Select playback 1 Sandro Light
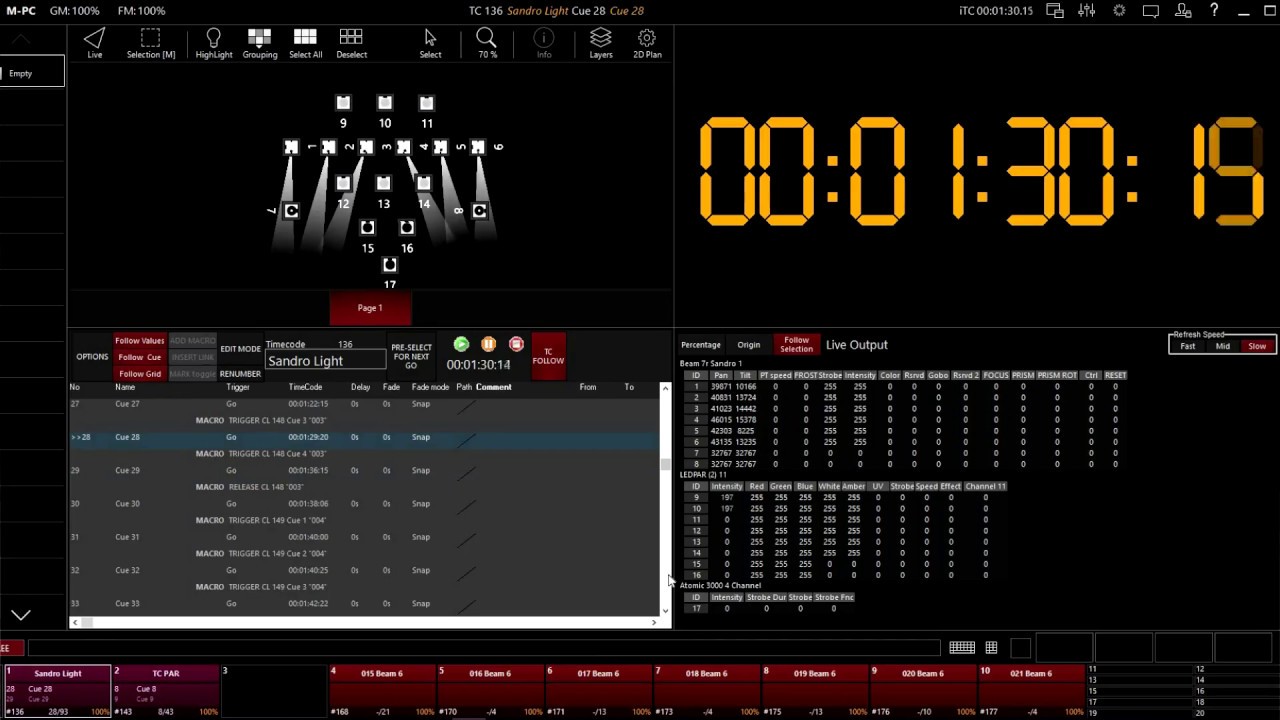 (x=56, y=691)
